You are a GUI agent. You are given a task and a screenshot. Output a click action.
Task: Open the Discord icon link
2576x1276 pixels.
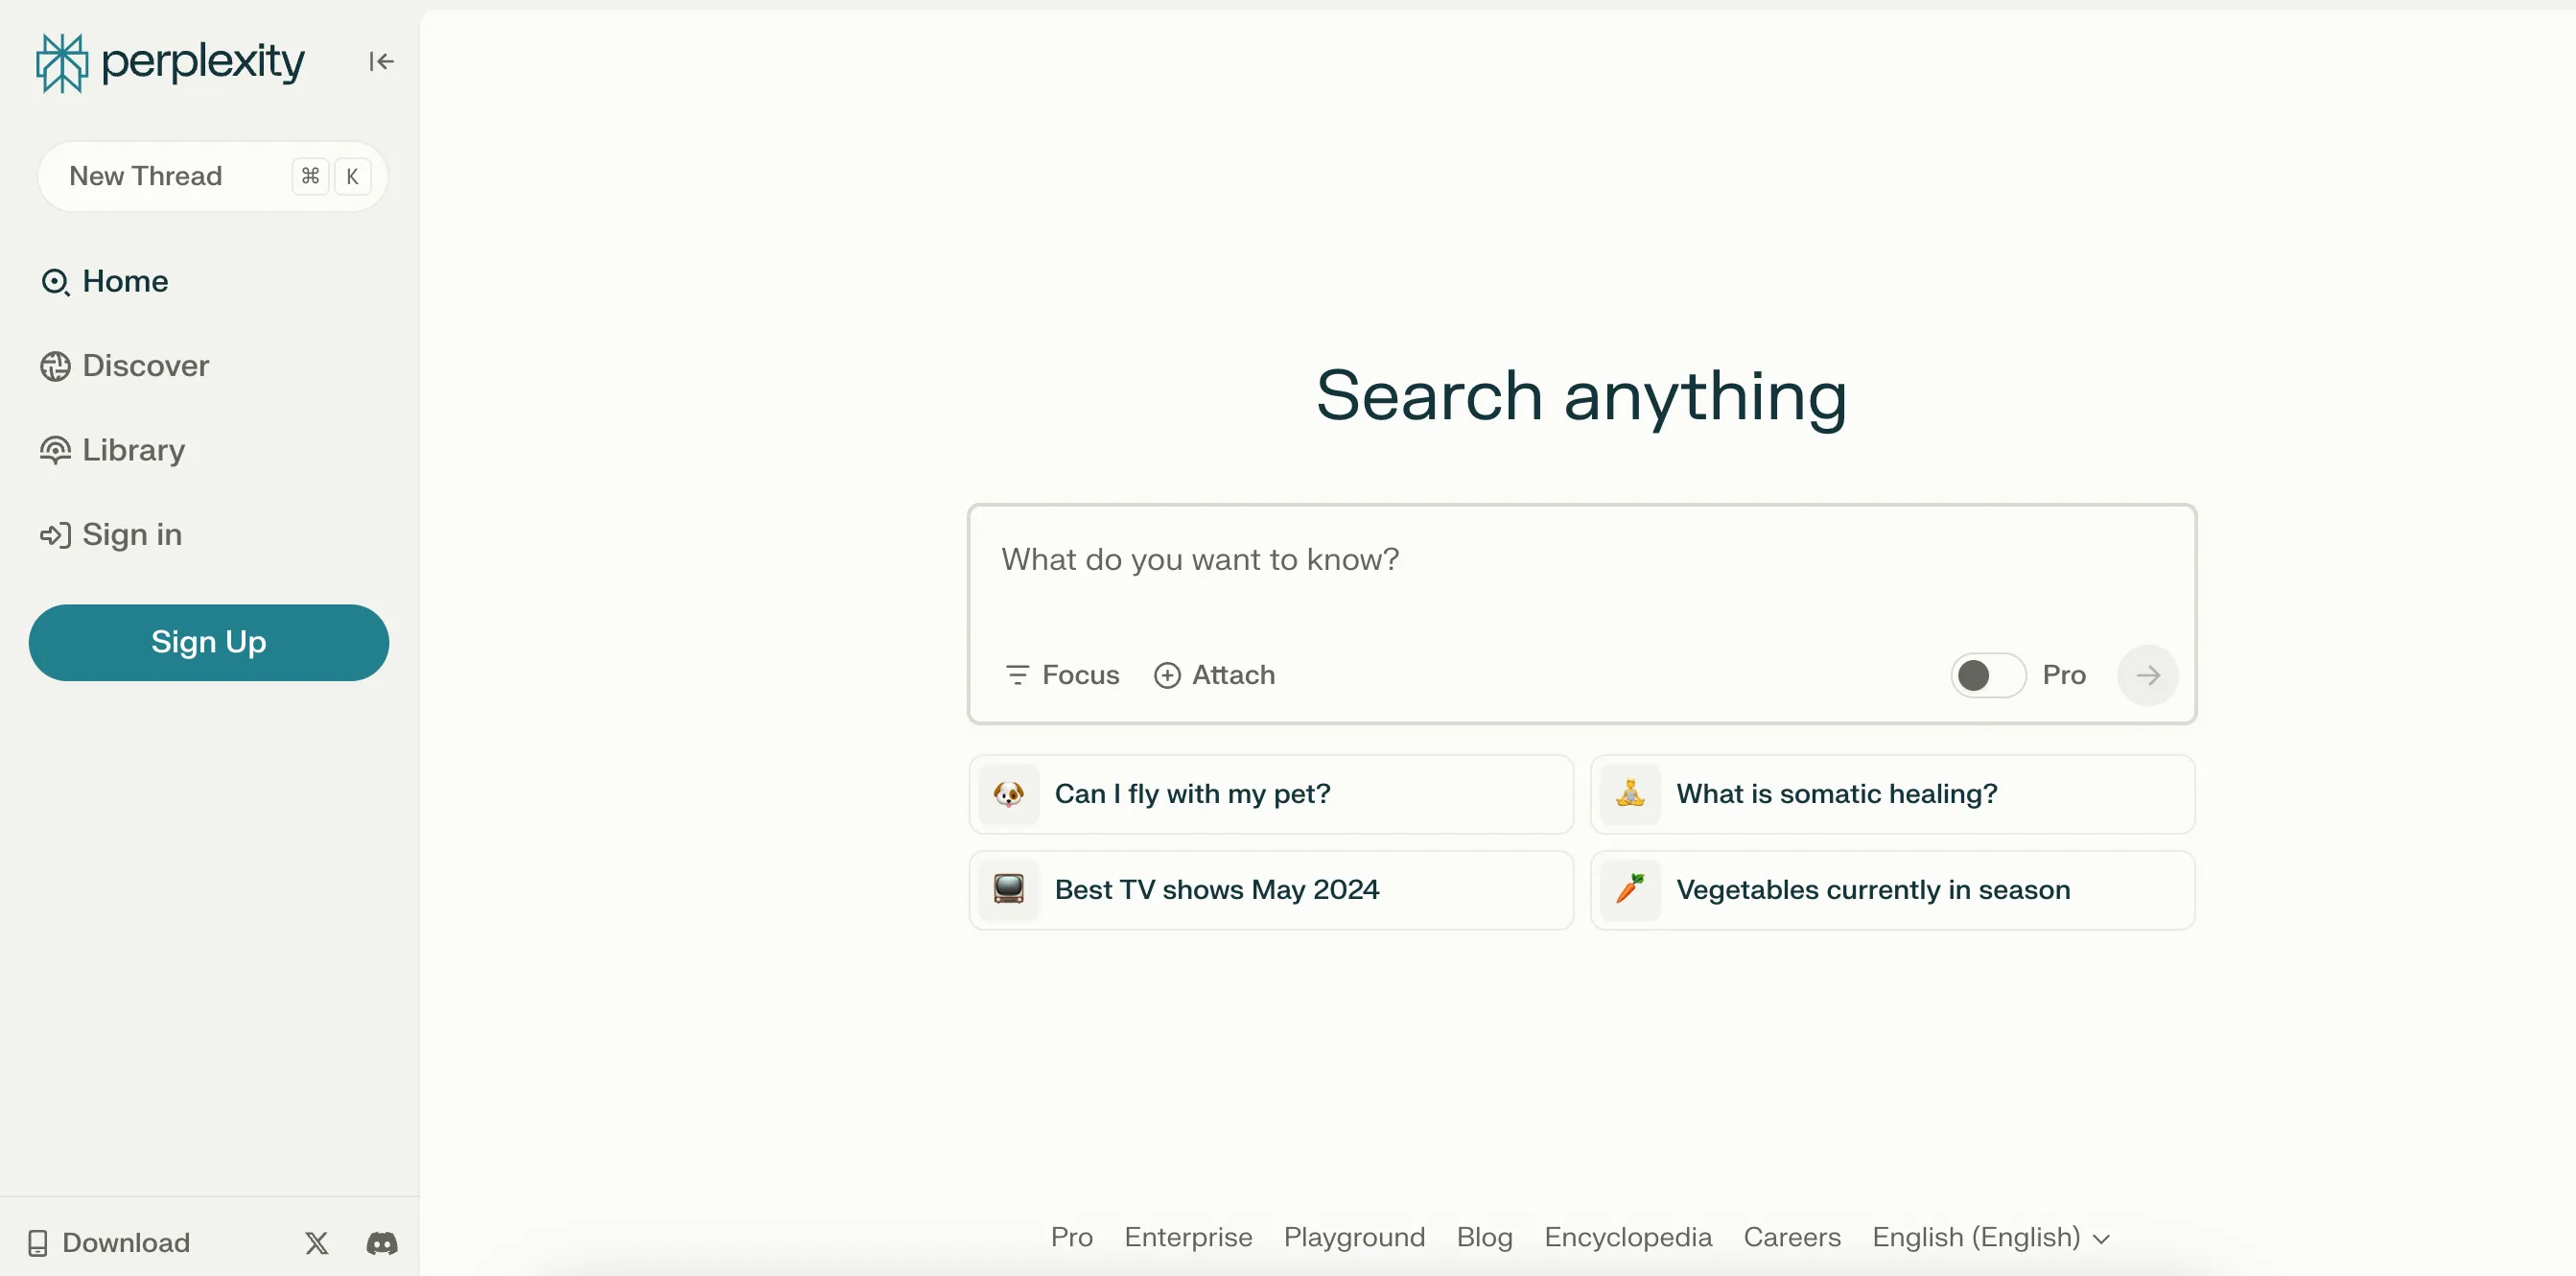tap(382, 1243)
